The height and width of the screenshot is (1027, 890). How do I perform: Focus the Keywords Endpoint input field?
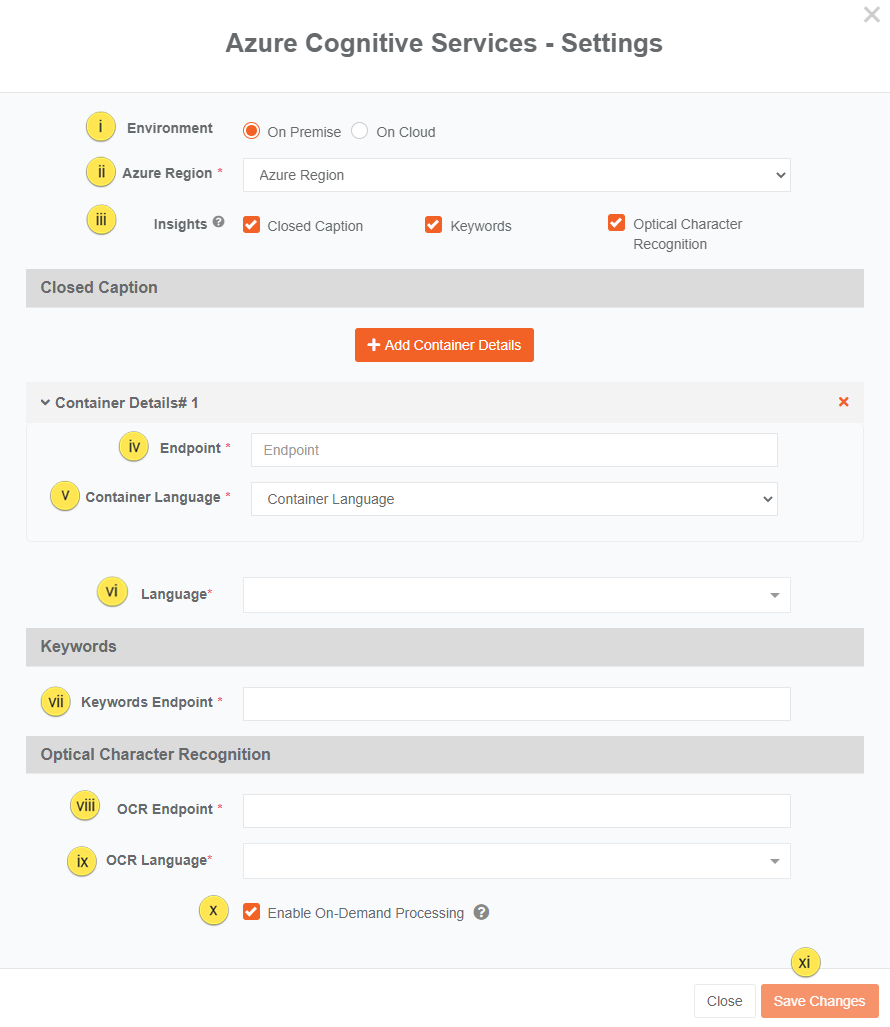click(x=516, y=703)
